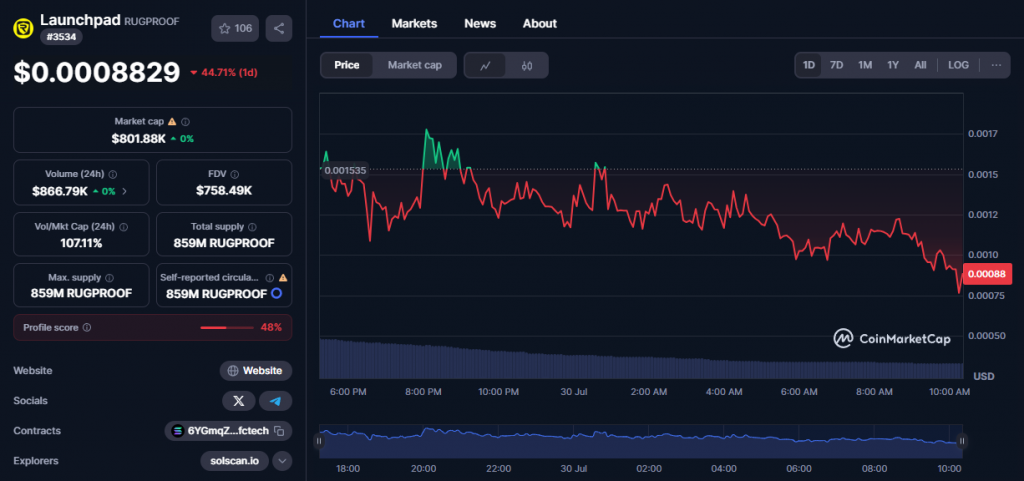Select Market cap chart toggle
This screenshot has height=481, width=1024.
coord(415,65)
